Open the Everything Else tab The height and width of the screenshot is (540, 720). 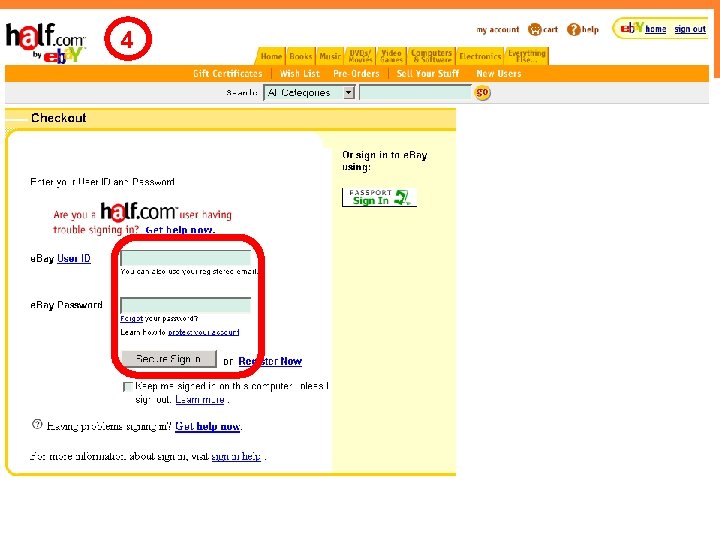pyautogui.click(x=526, y=56)
